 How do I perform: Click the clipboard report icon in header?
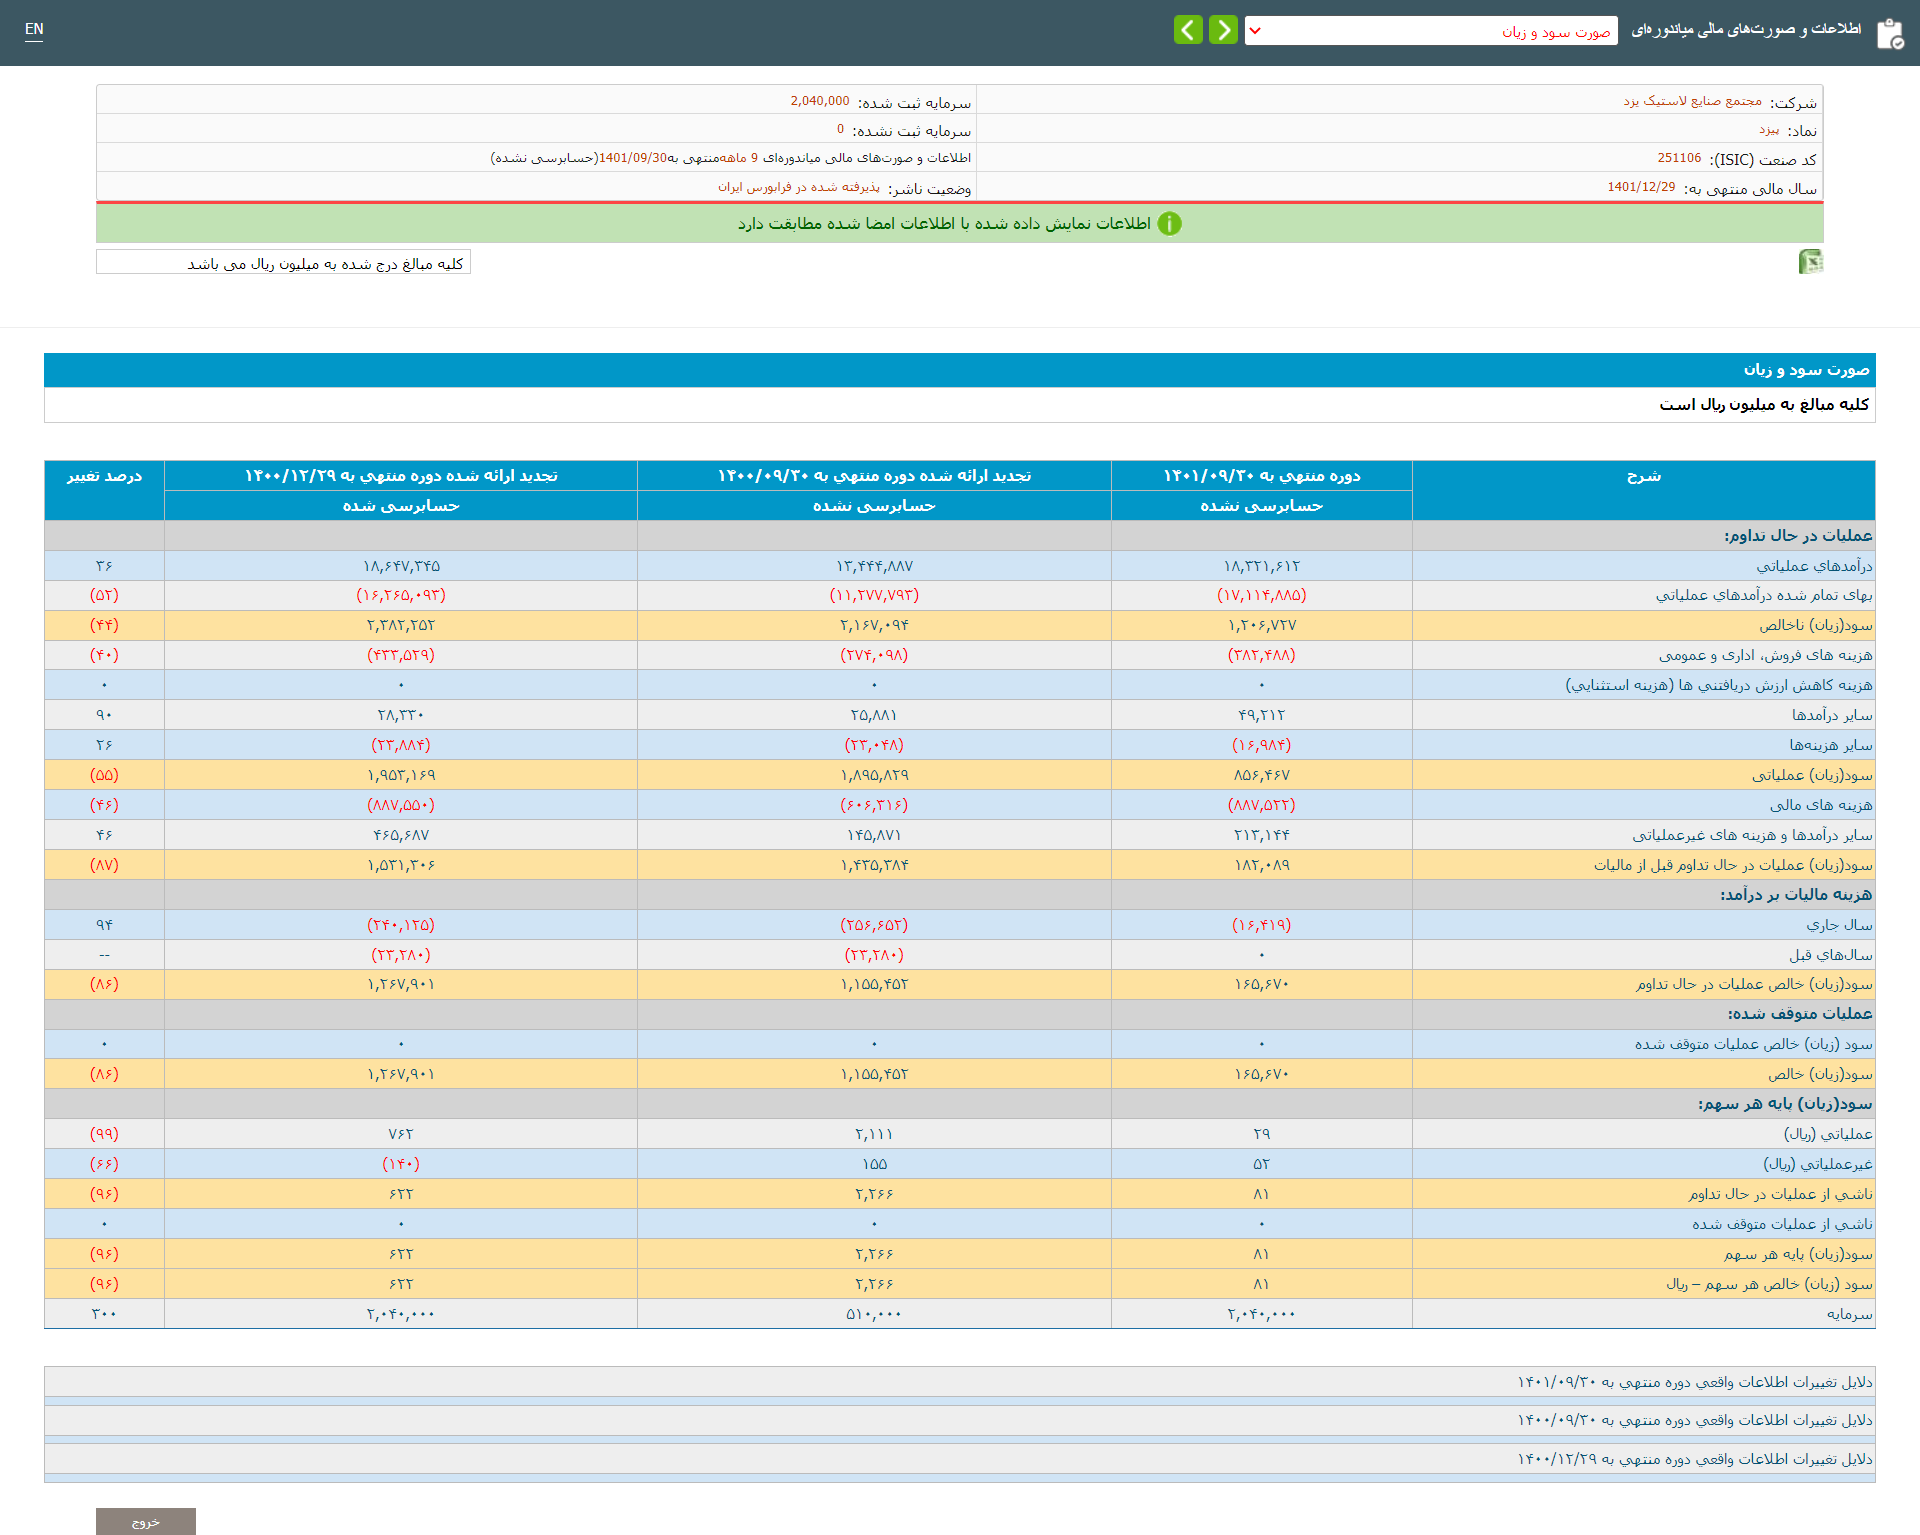click(1889, 33)
